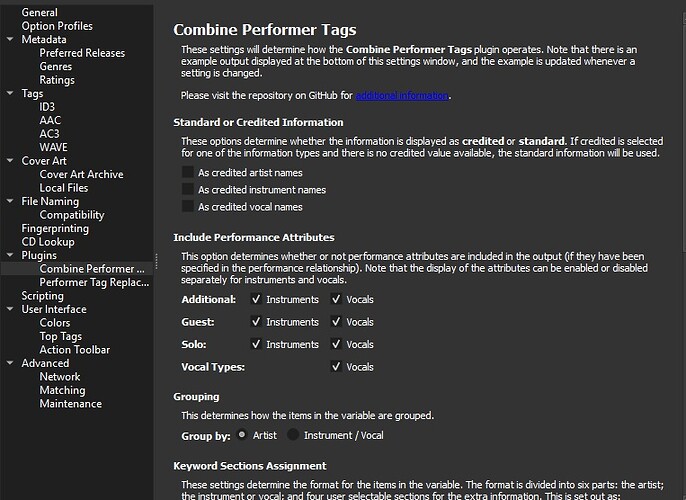The height and width of the screenshot is (500, 686).
Task: Check As credited instrument names
Action: (188, 189)
